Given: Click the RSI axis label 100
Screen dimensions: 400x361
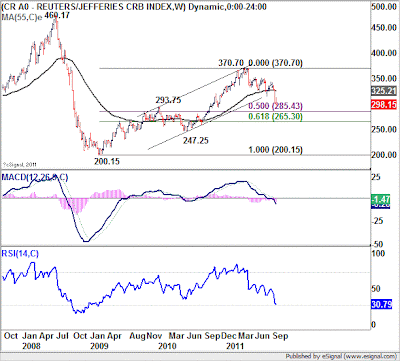Looking at the screenshot, I should coord(379,254).
